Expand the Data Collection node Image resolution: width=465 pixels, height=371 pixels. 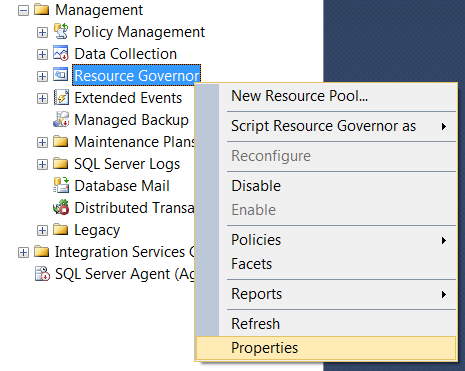click(x=42, y=54)
